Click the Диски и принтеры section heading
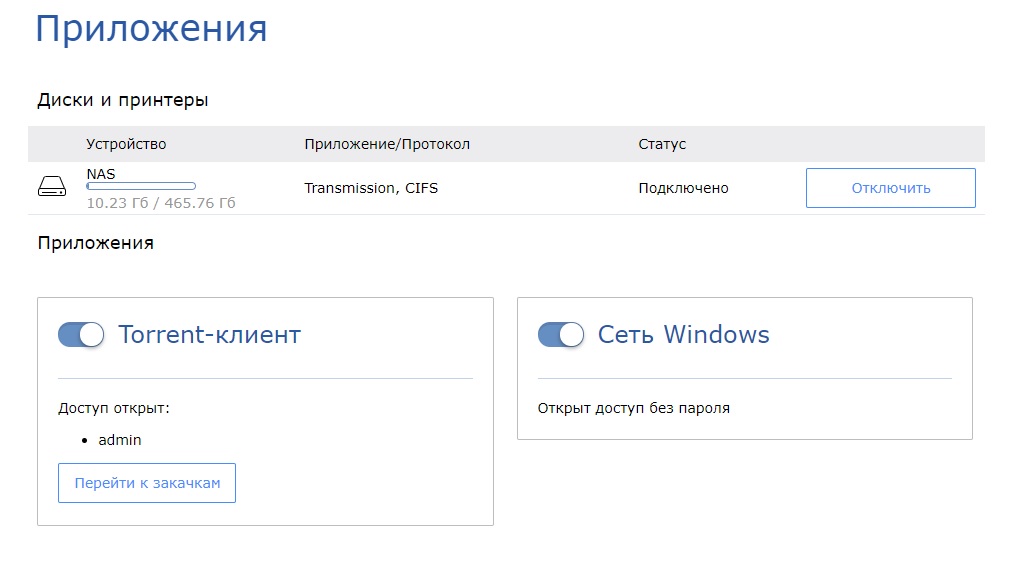Screen dimensions: 1011x565 [123, 100]
